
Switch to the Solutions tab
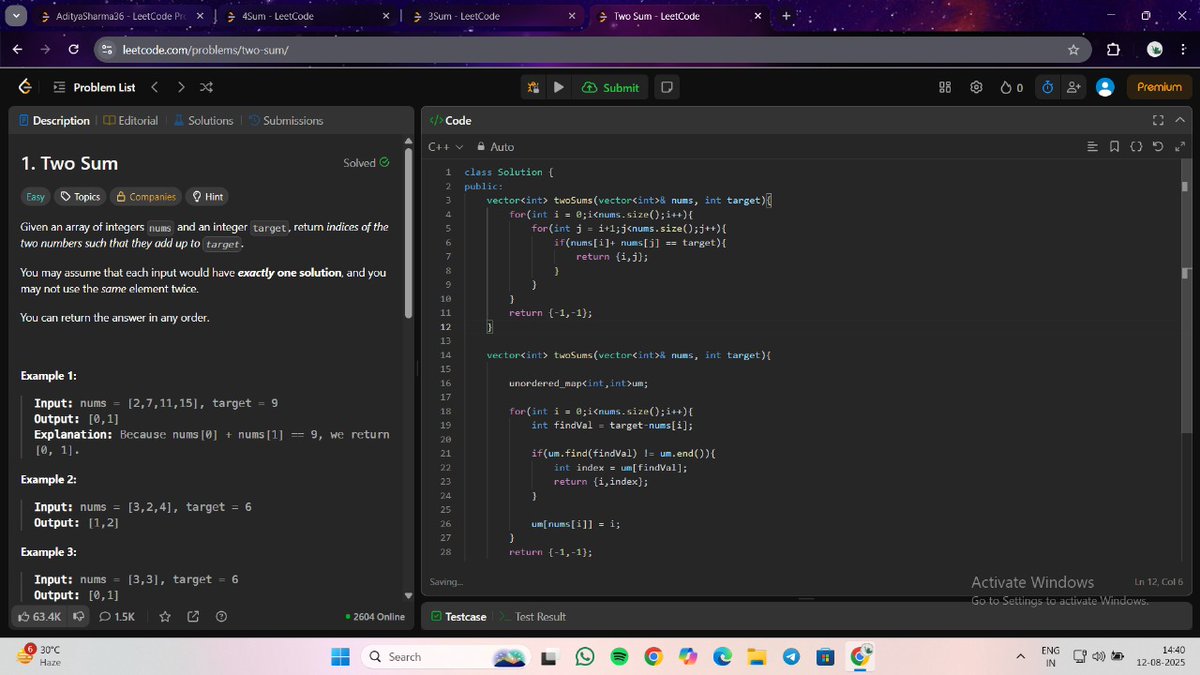pos(203,120)
